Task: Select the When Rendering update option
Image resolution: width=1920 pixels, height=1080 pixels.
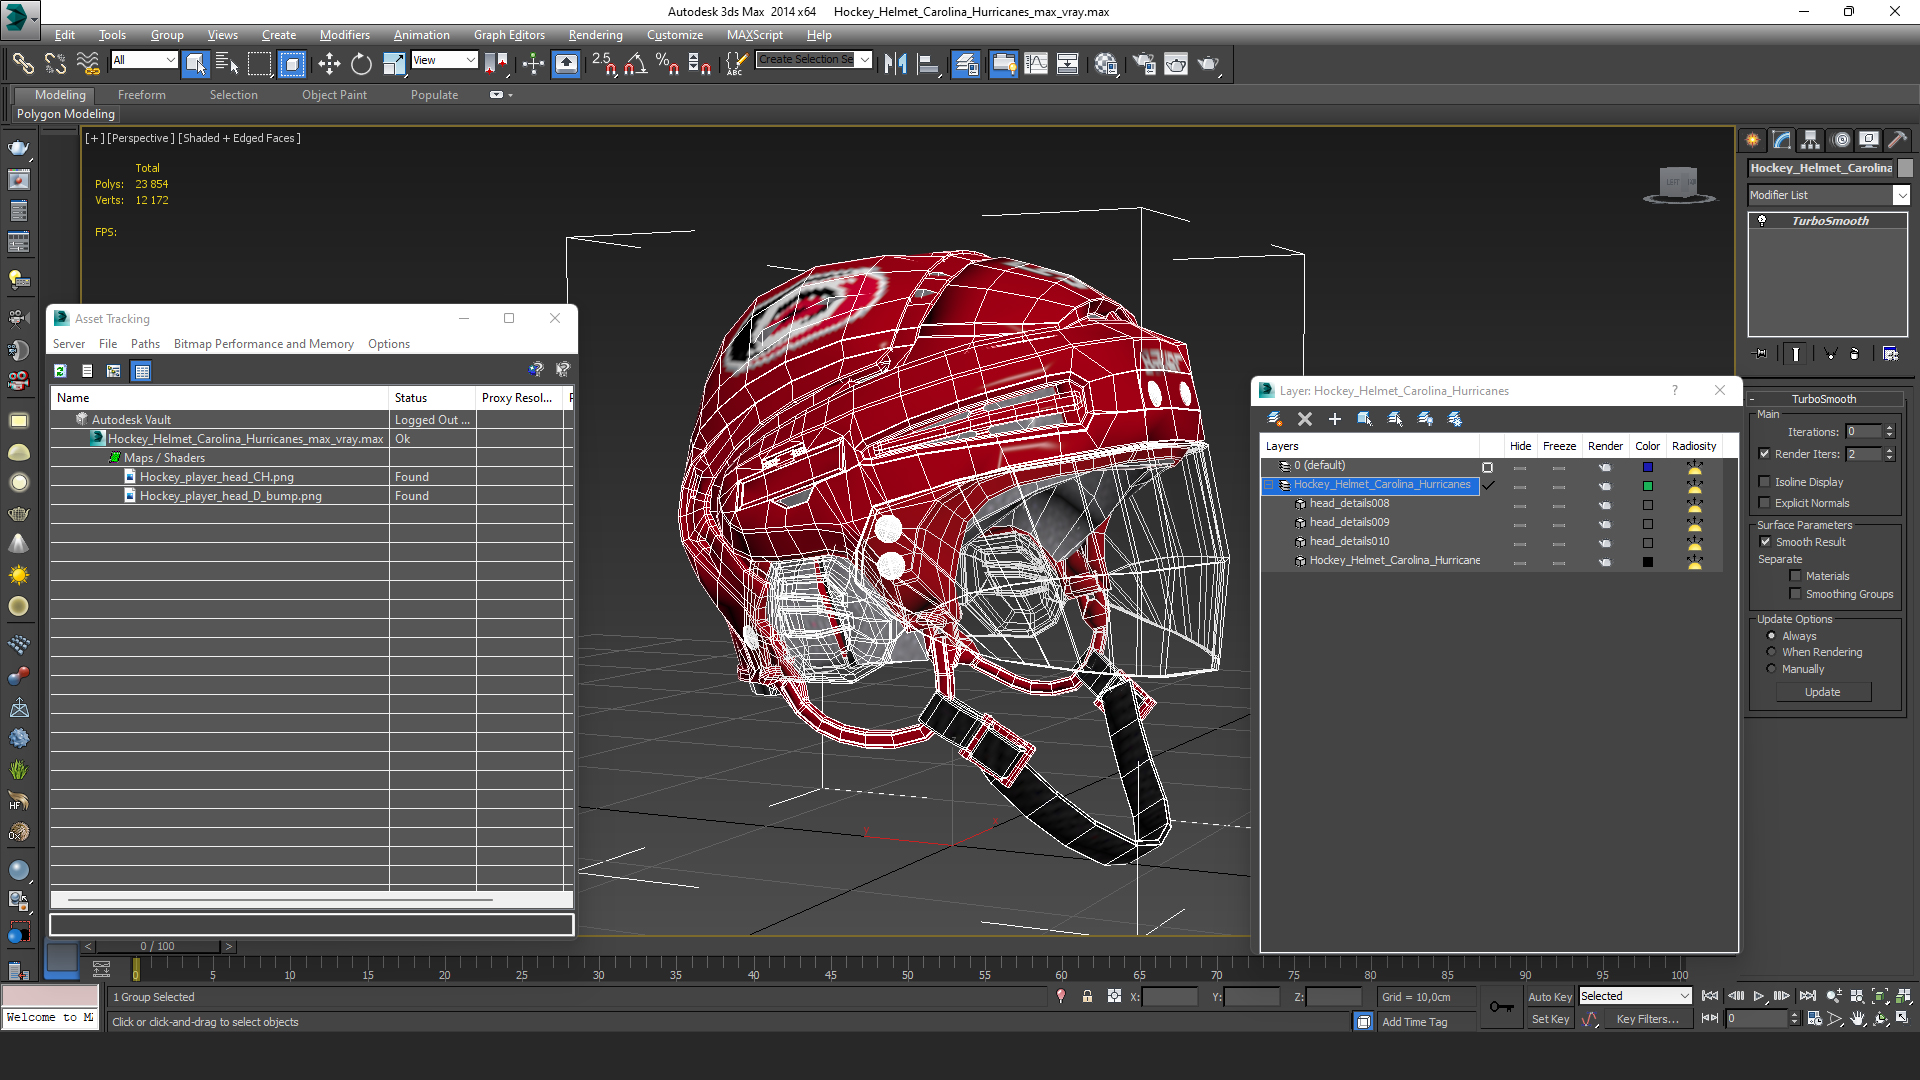Action: [x=1771, y=652]
